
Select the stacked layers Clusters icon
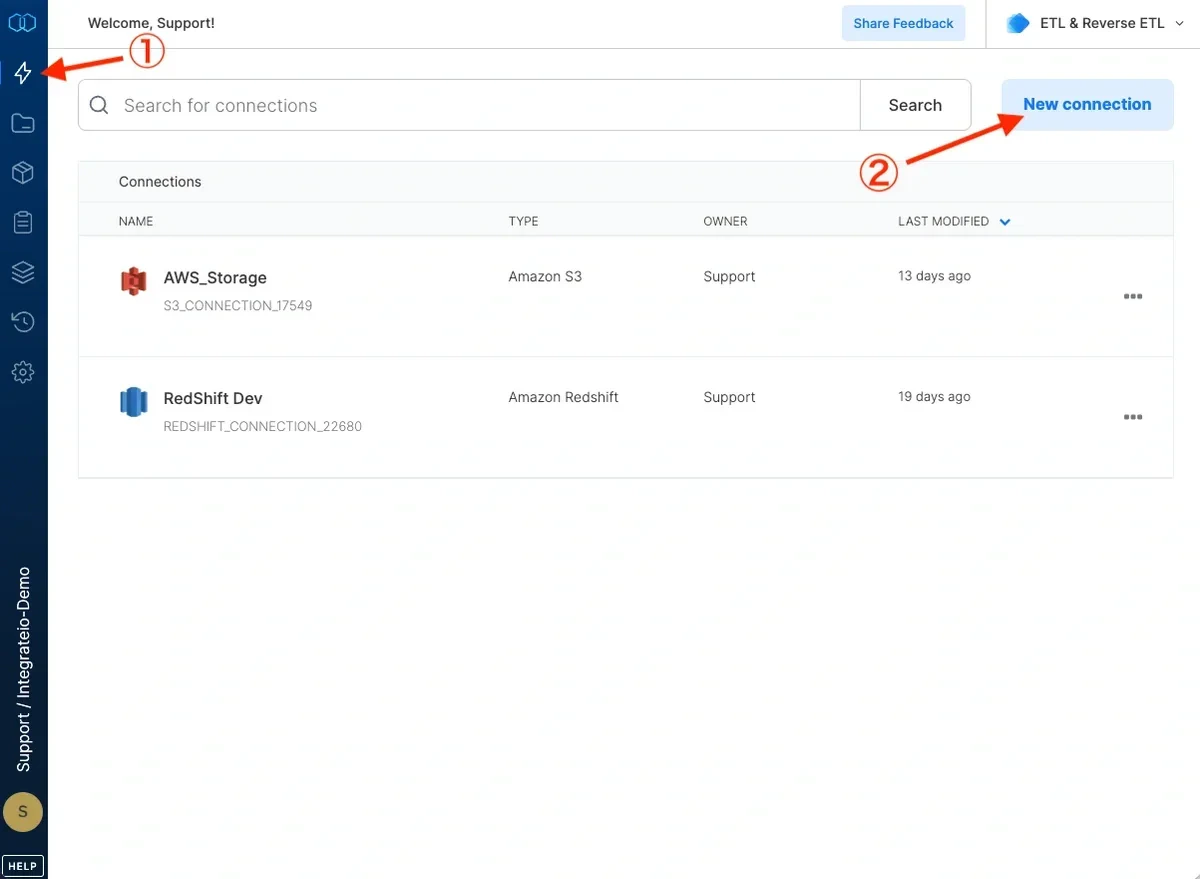coord(23,271)
